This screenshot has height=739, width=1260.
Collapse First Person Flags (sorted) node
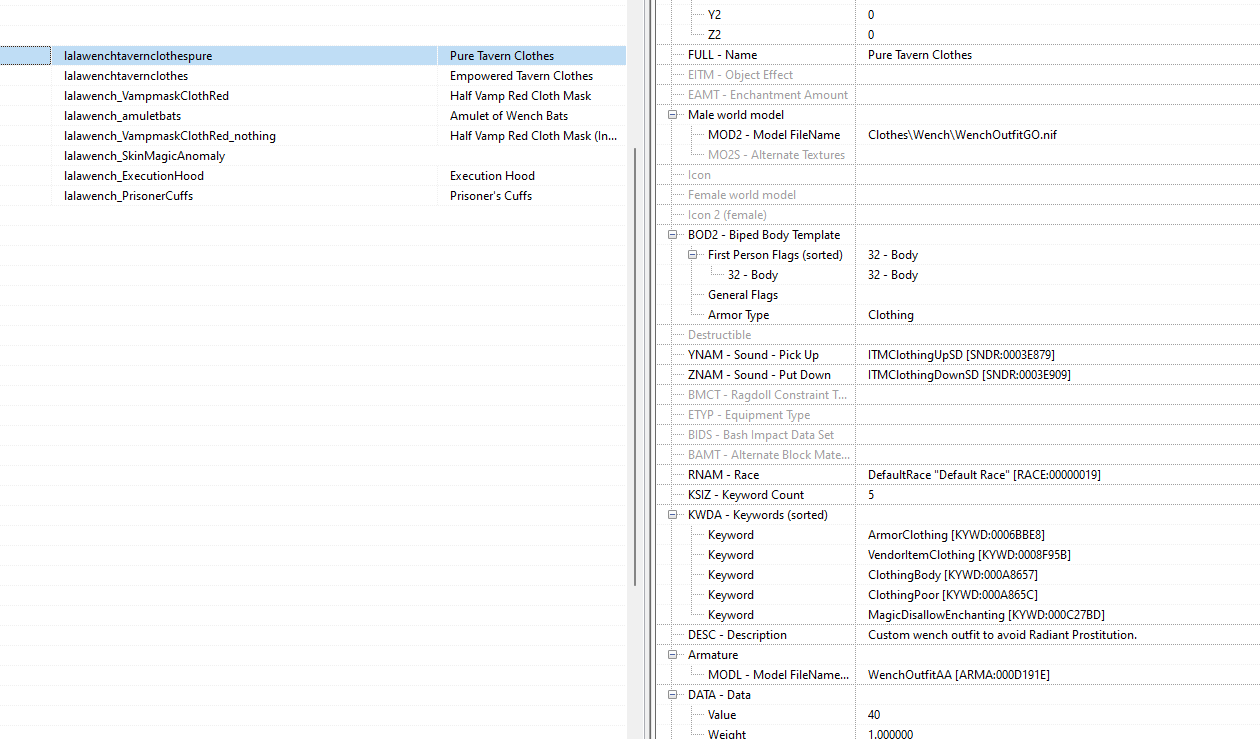tap(692, 255)
